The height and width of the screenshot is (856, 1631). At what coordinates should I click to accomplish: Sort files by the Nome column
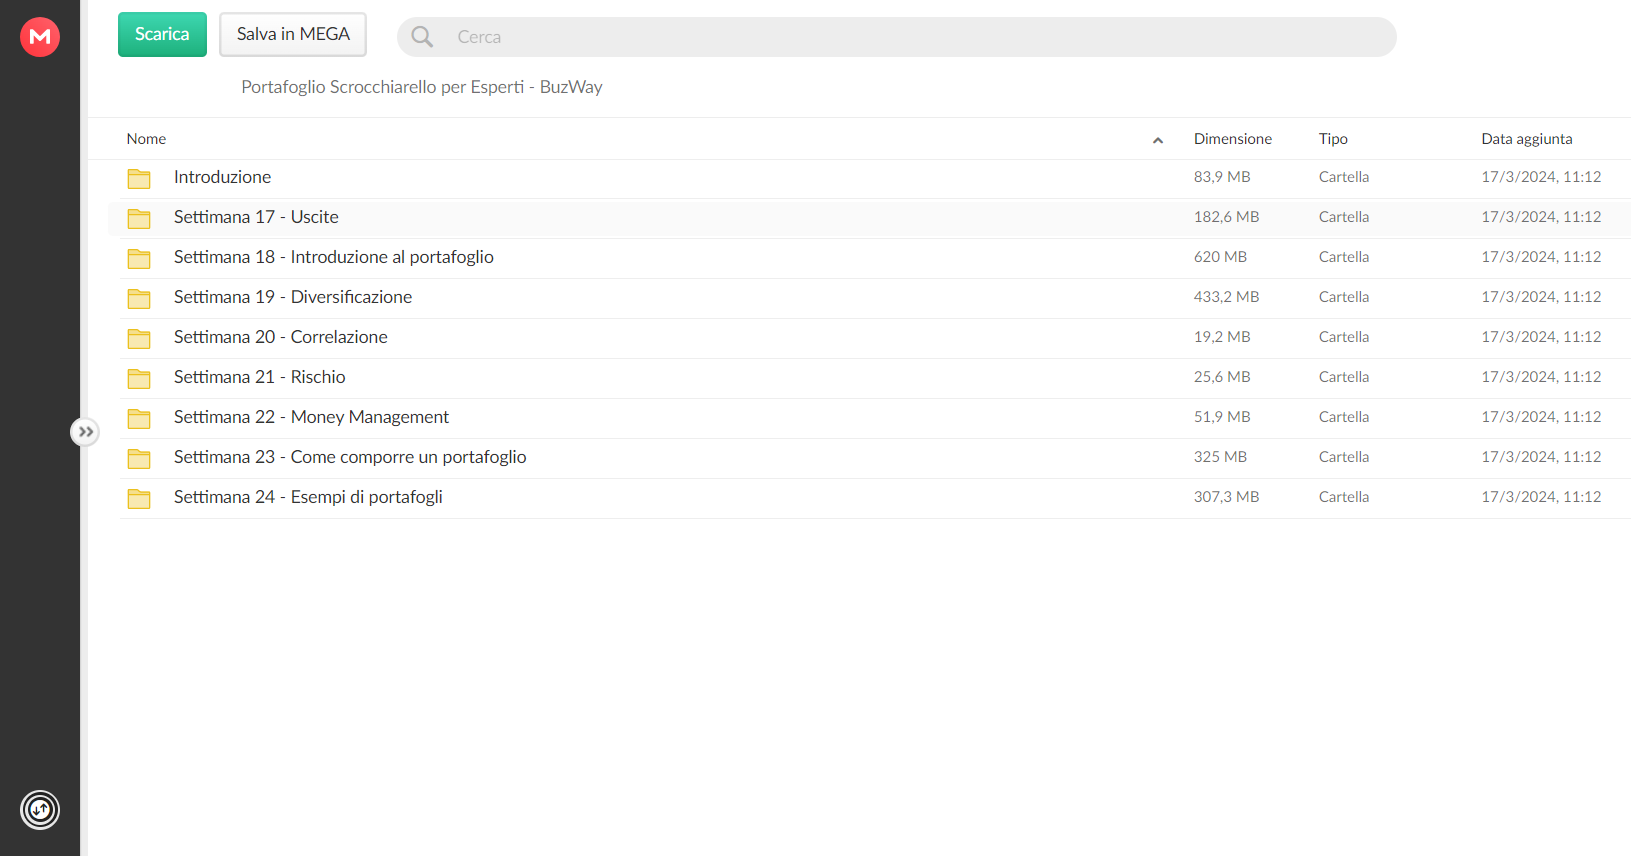[146, 139]
